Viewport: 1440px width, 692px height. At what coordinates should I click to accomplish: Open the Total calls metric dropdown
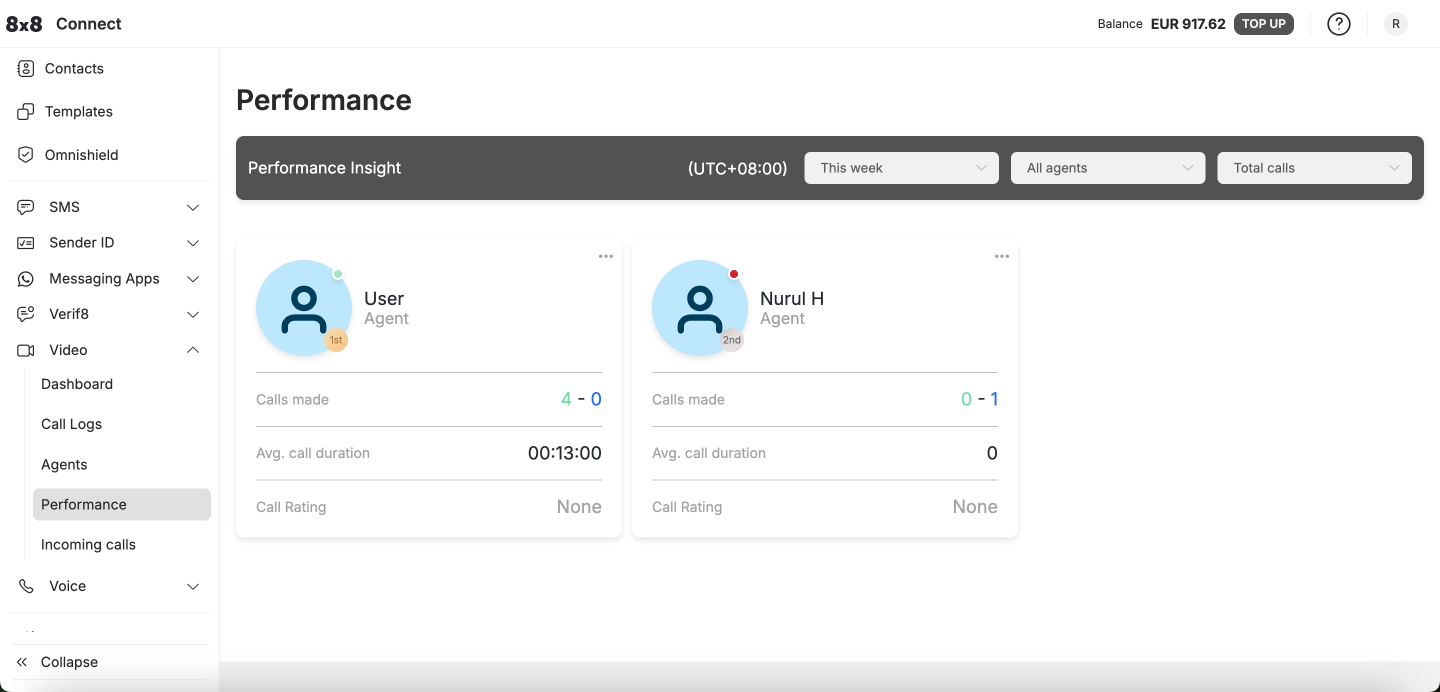1314,168
